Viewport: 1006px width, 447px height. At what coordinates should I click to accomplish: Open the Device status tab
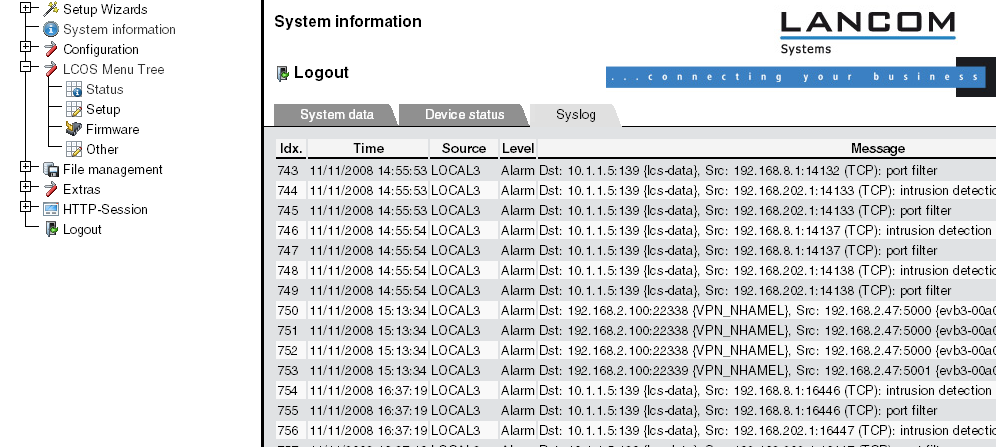(464, 115)
